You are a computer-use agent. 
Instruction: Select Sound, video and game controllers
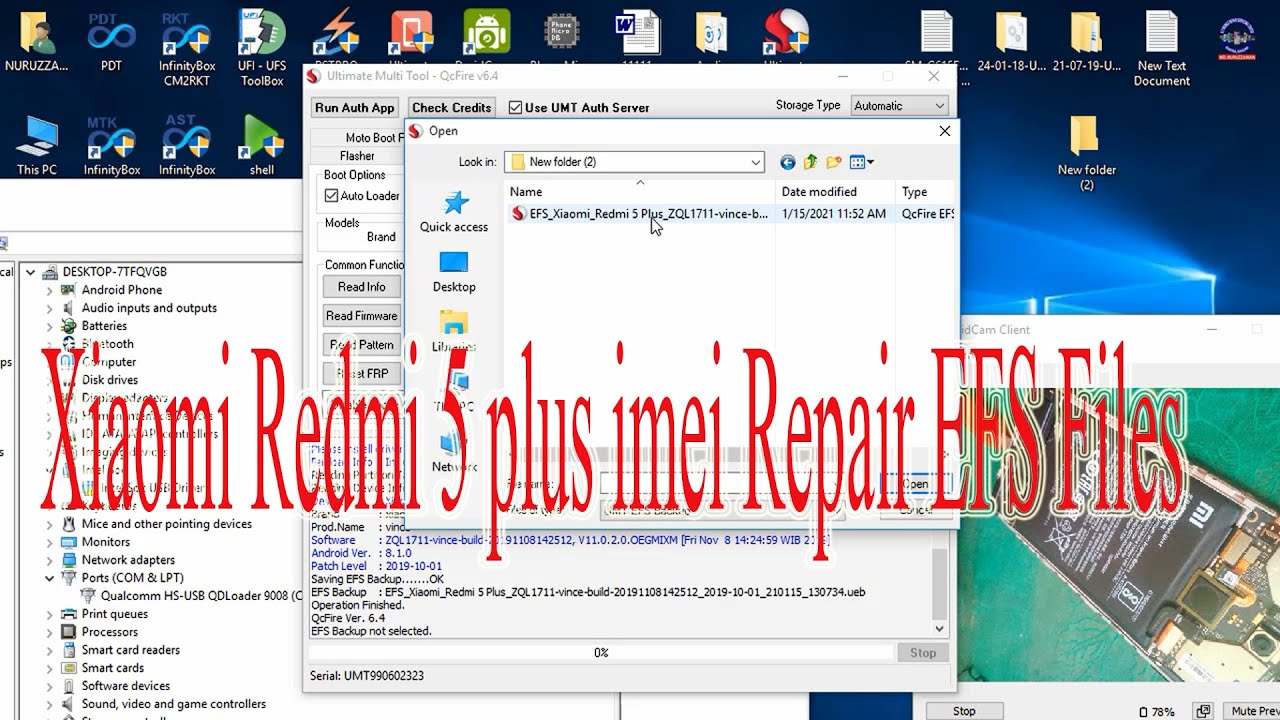(x=174, y=704)
